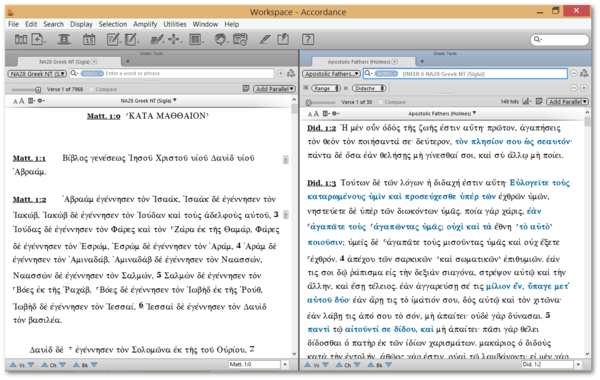Click notes icon beside Apostolic Fathers Add Parallel
The image size is (600, 380).
pos(539,101)
